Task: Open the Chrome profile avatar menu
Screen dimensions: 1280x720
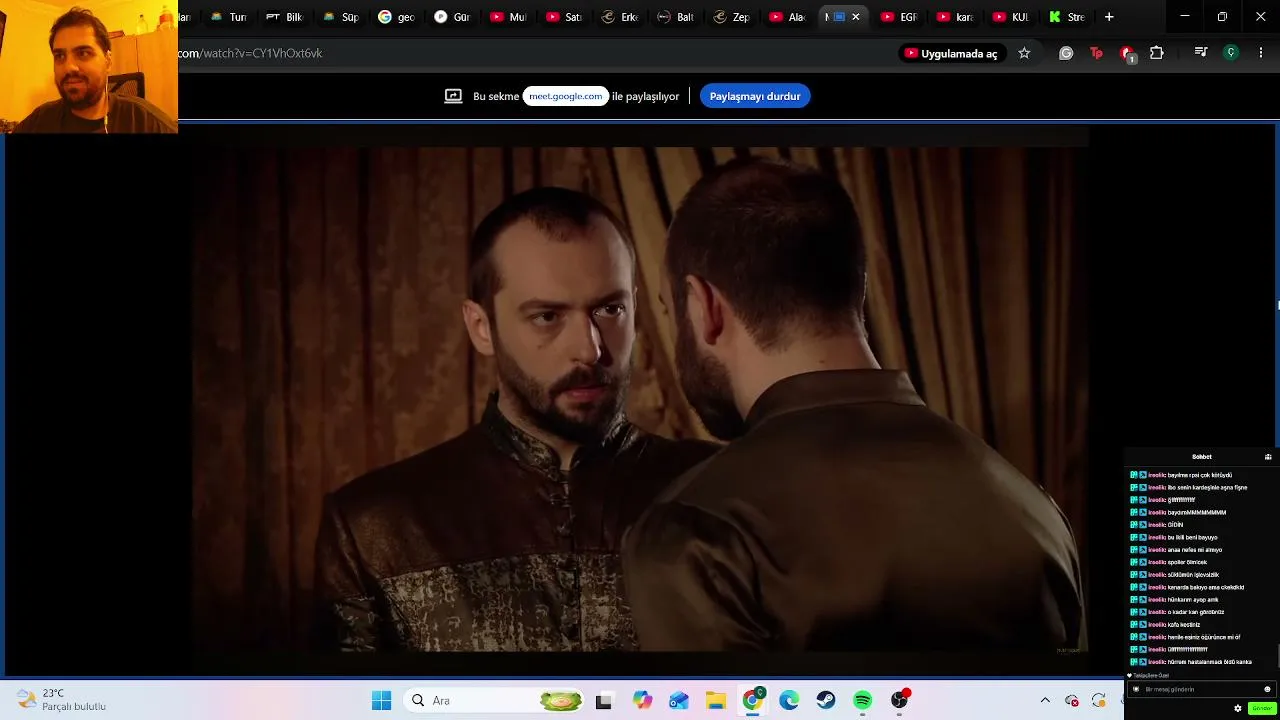Action: 1231,53
